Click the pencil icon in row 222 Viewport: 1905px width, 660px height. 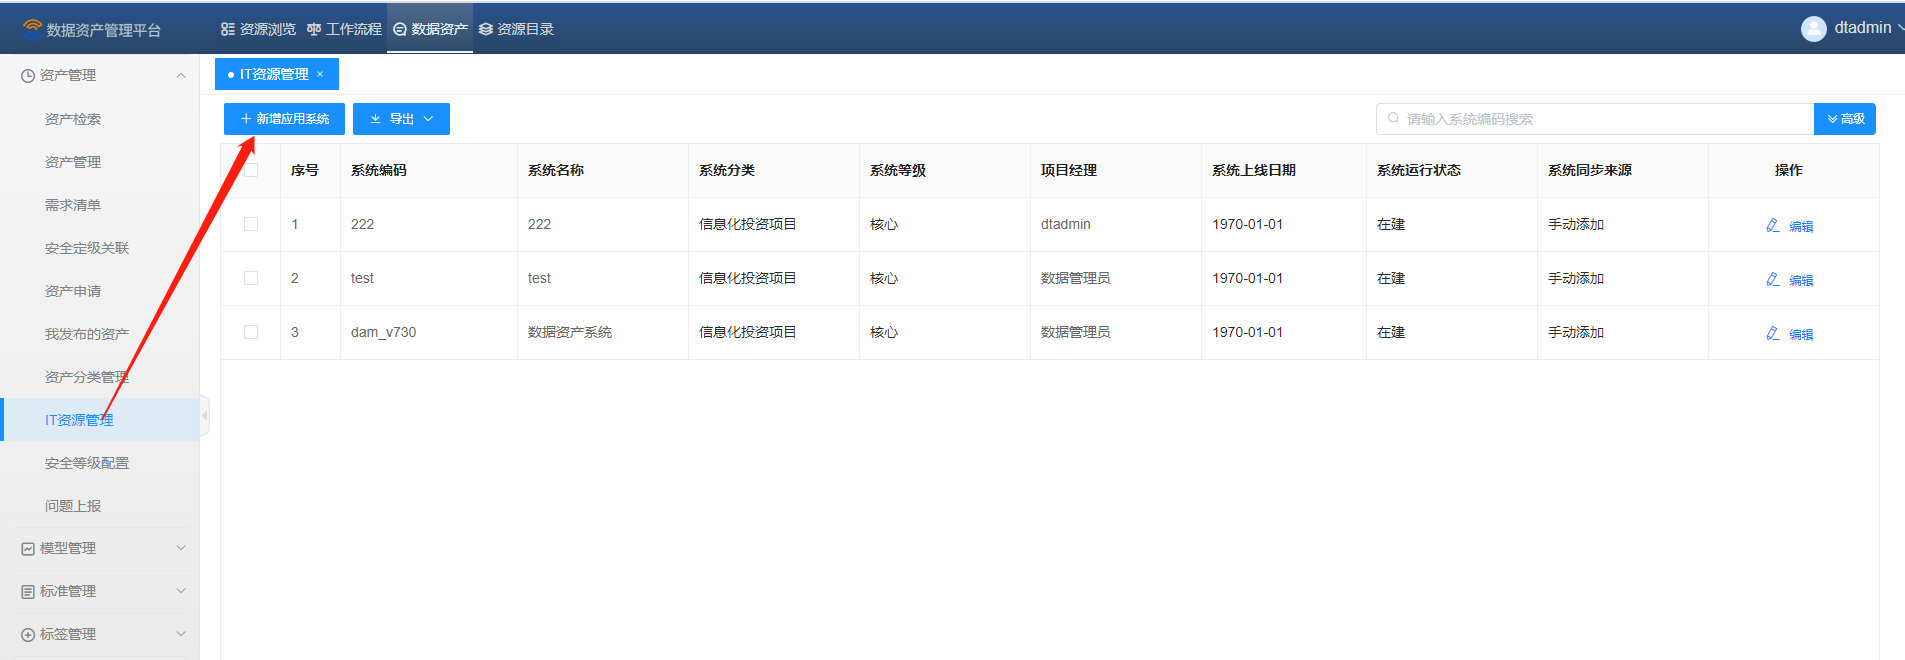click(x=1772, y=225)
